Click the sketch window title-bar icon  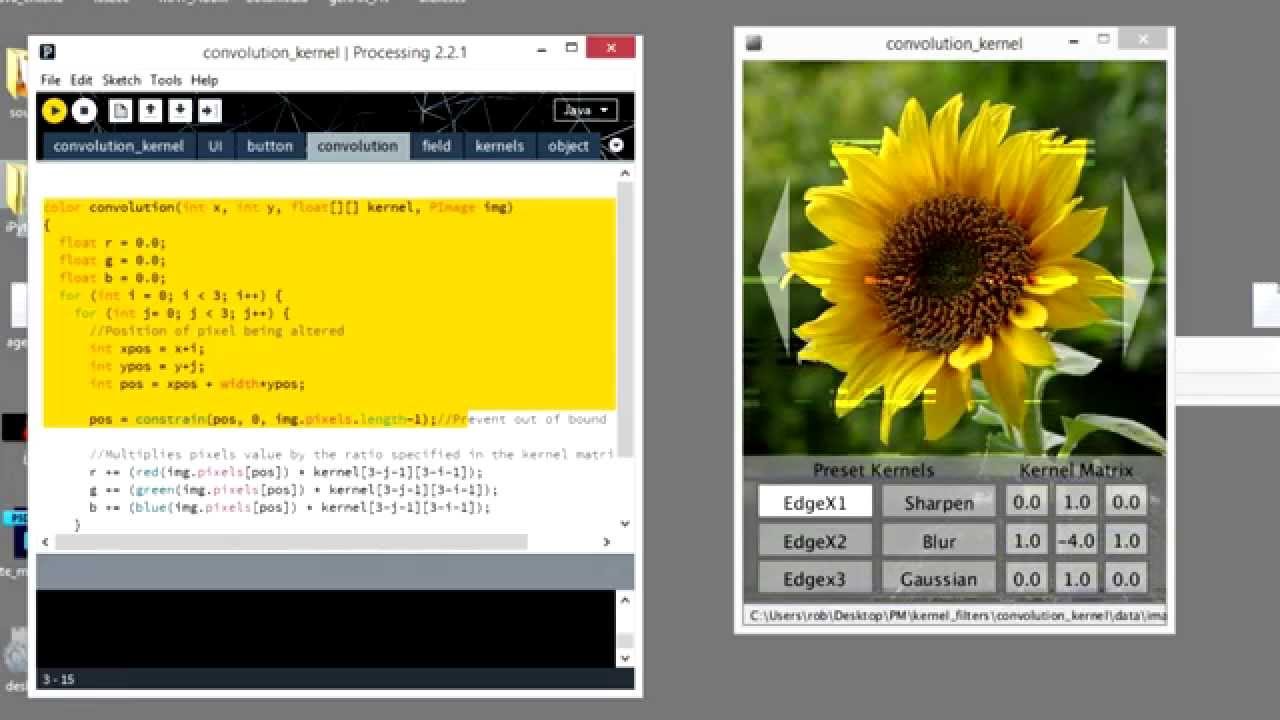754,43
